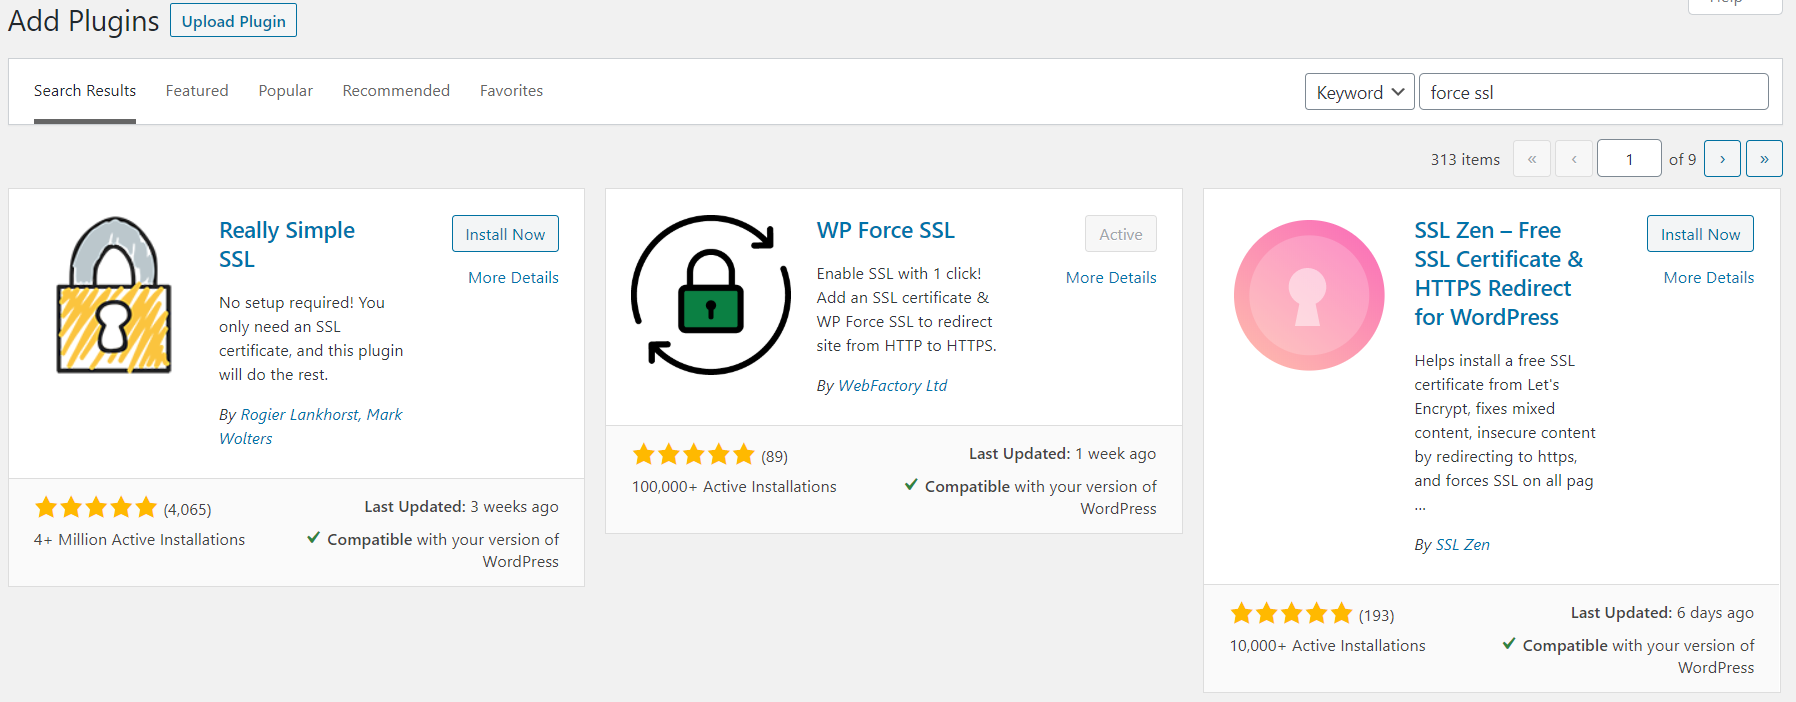The height and width of the screenshot is (702, 1796).
Task: Go to next page of plugin results
Action: [1722, 159]
